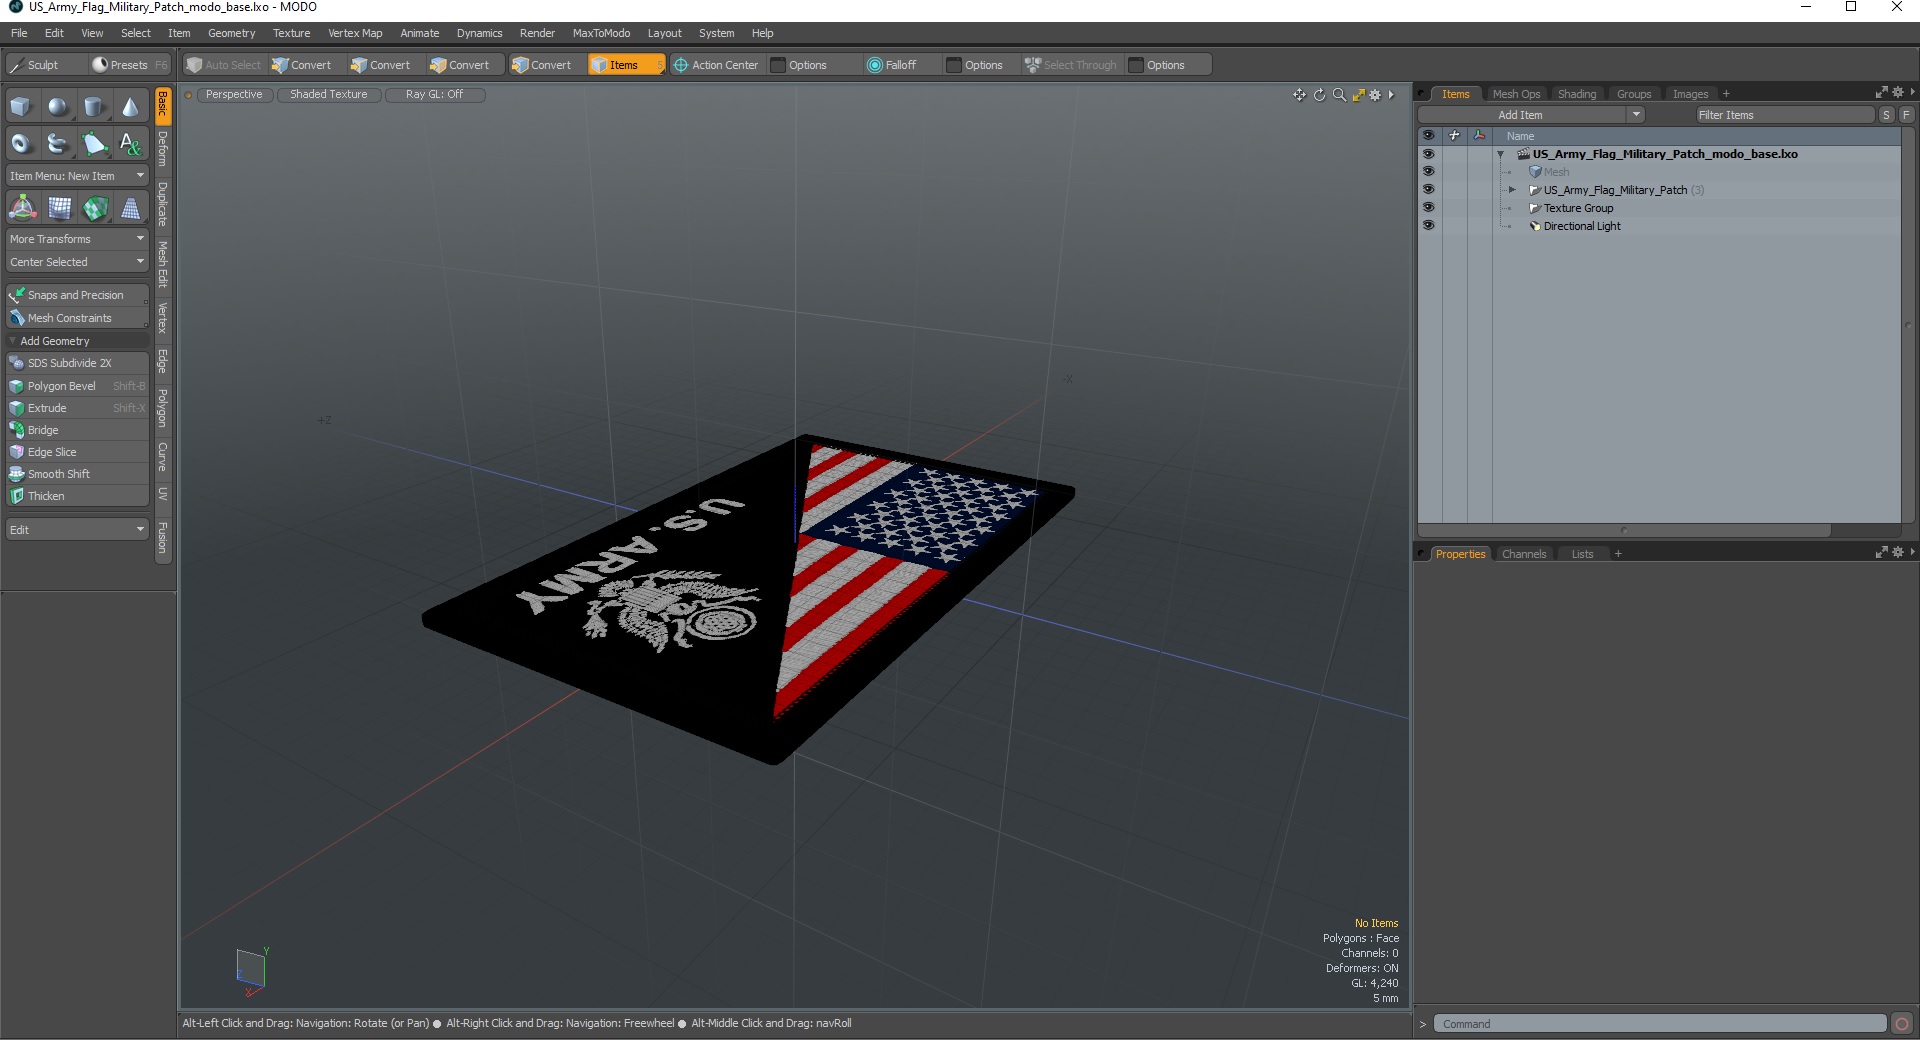Toggle the Falloff Options checkbox
The height and width of the screenshot is (1040, 1920).
click(x=954, y=65)
